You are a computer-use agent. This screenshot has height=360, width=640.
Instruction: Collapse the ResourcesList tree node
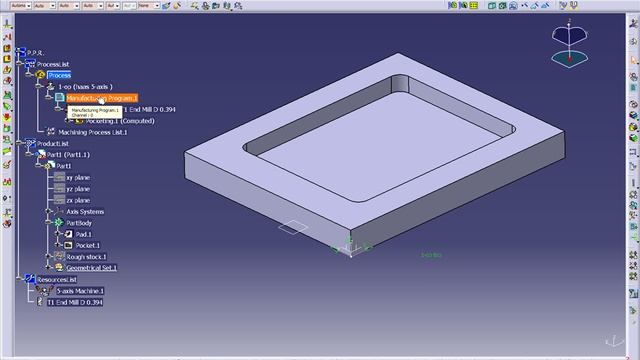point(19,279)
